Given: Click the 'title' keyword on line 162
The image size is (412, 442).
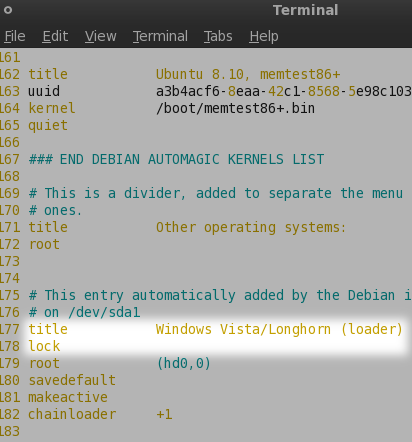Looking at the screenshot, I should [48, 74].
